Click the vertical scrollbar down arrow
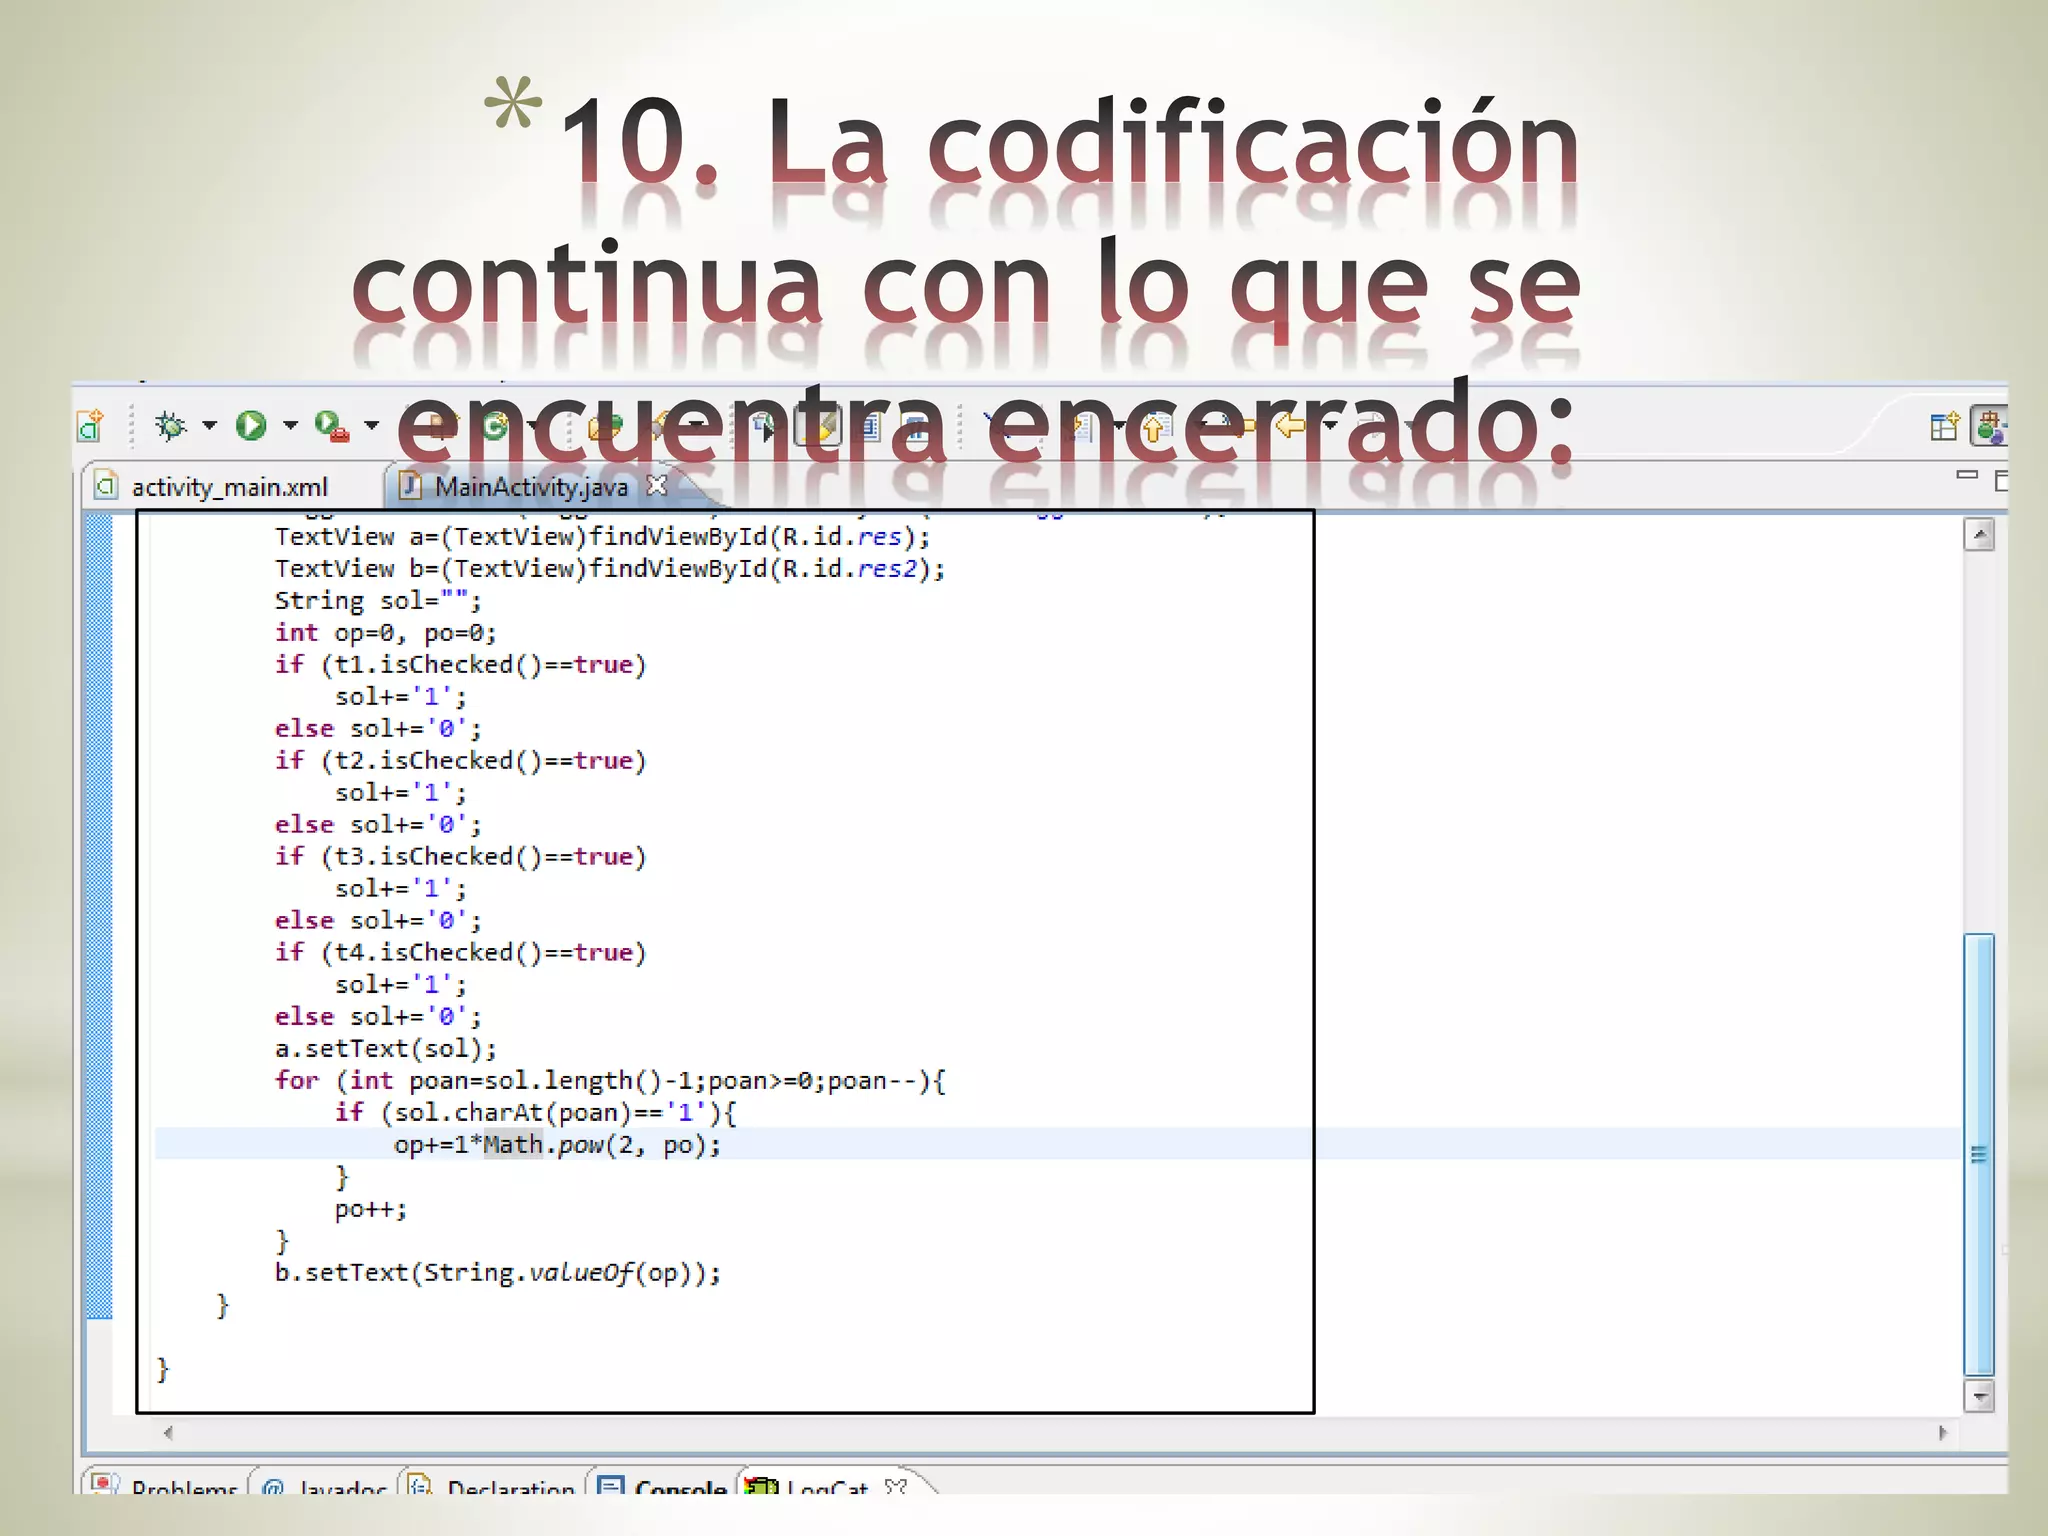Image resolution: width=2048 pixels, height=1536 pixels. click(x=1978, y=1395)
